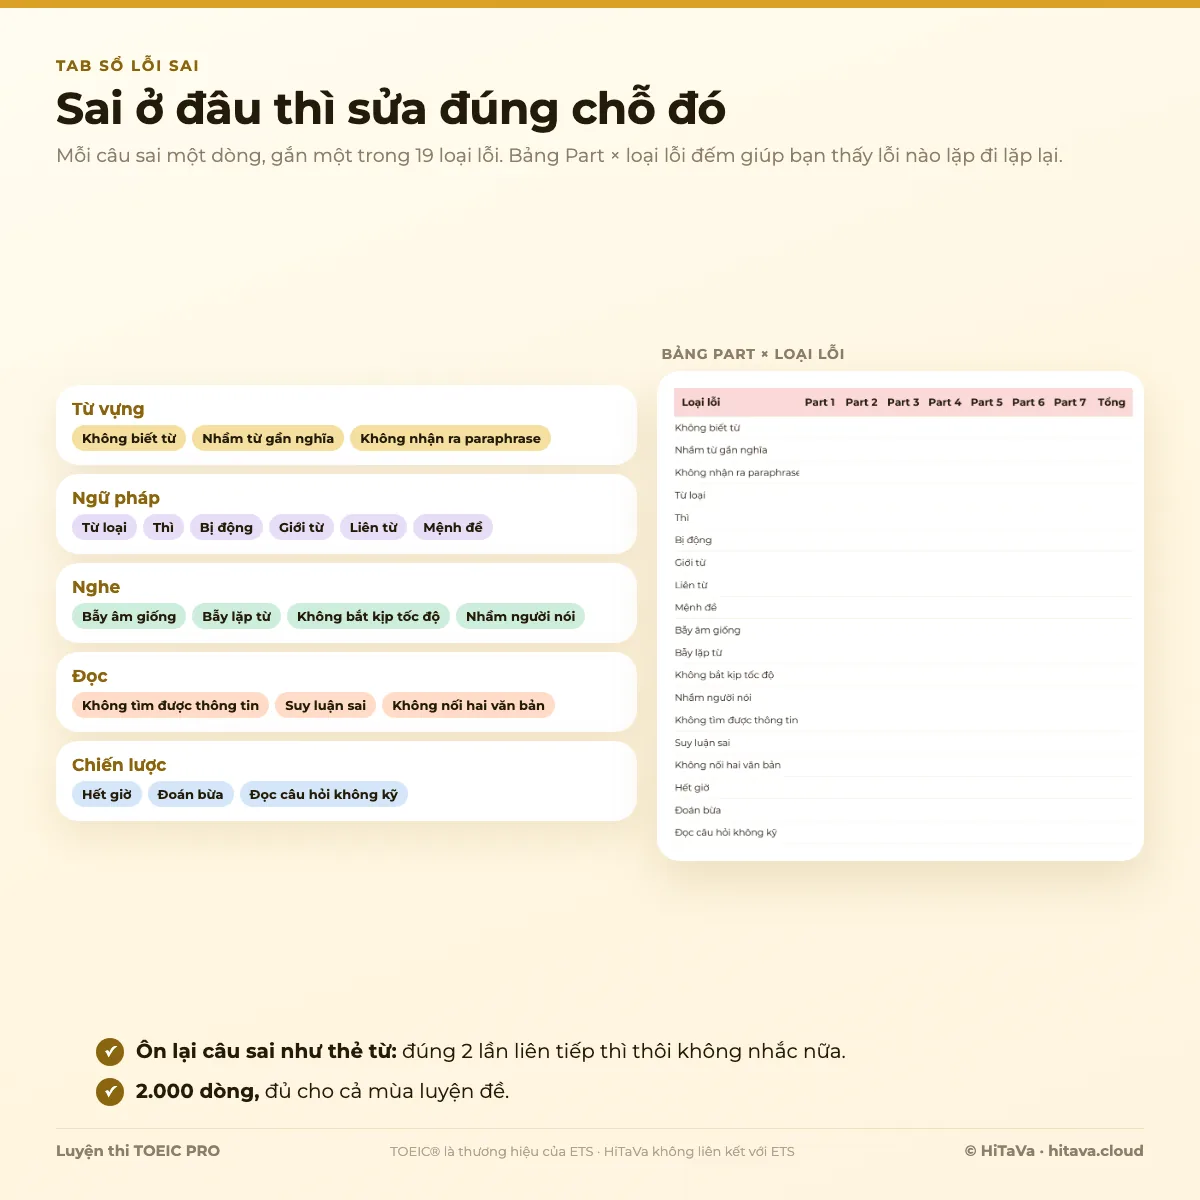Screen dimensions: 1200x1200
Task: Select the "Hết giờ" strategy tag
Action: click(107, 794)
